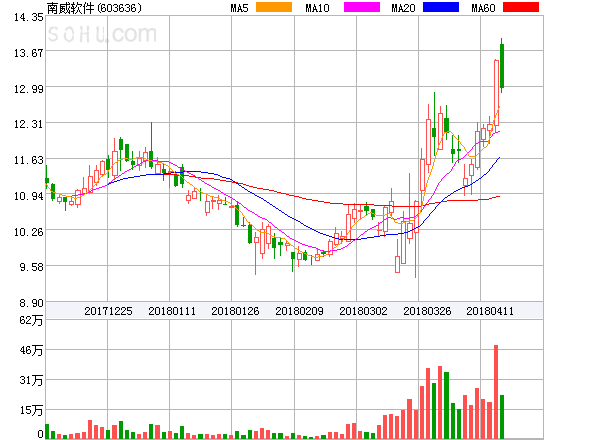The image size is (600, 440).
Task: Click the red MA60 legend swatch
Action: point(521,7)
